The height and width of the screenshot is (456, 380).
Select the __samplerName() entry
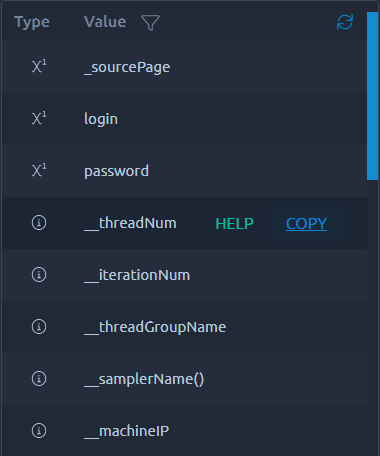click(184, 379)
